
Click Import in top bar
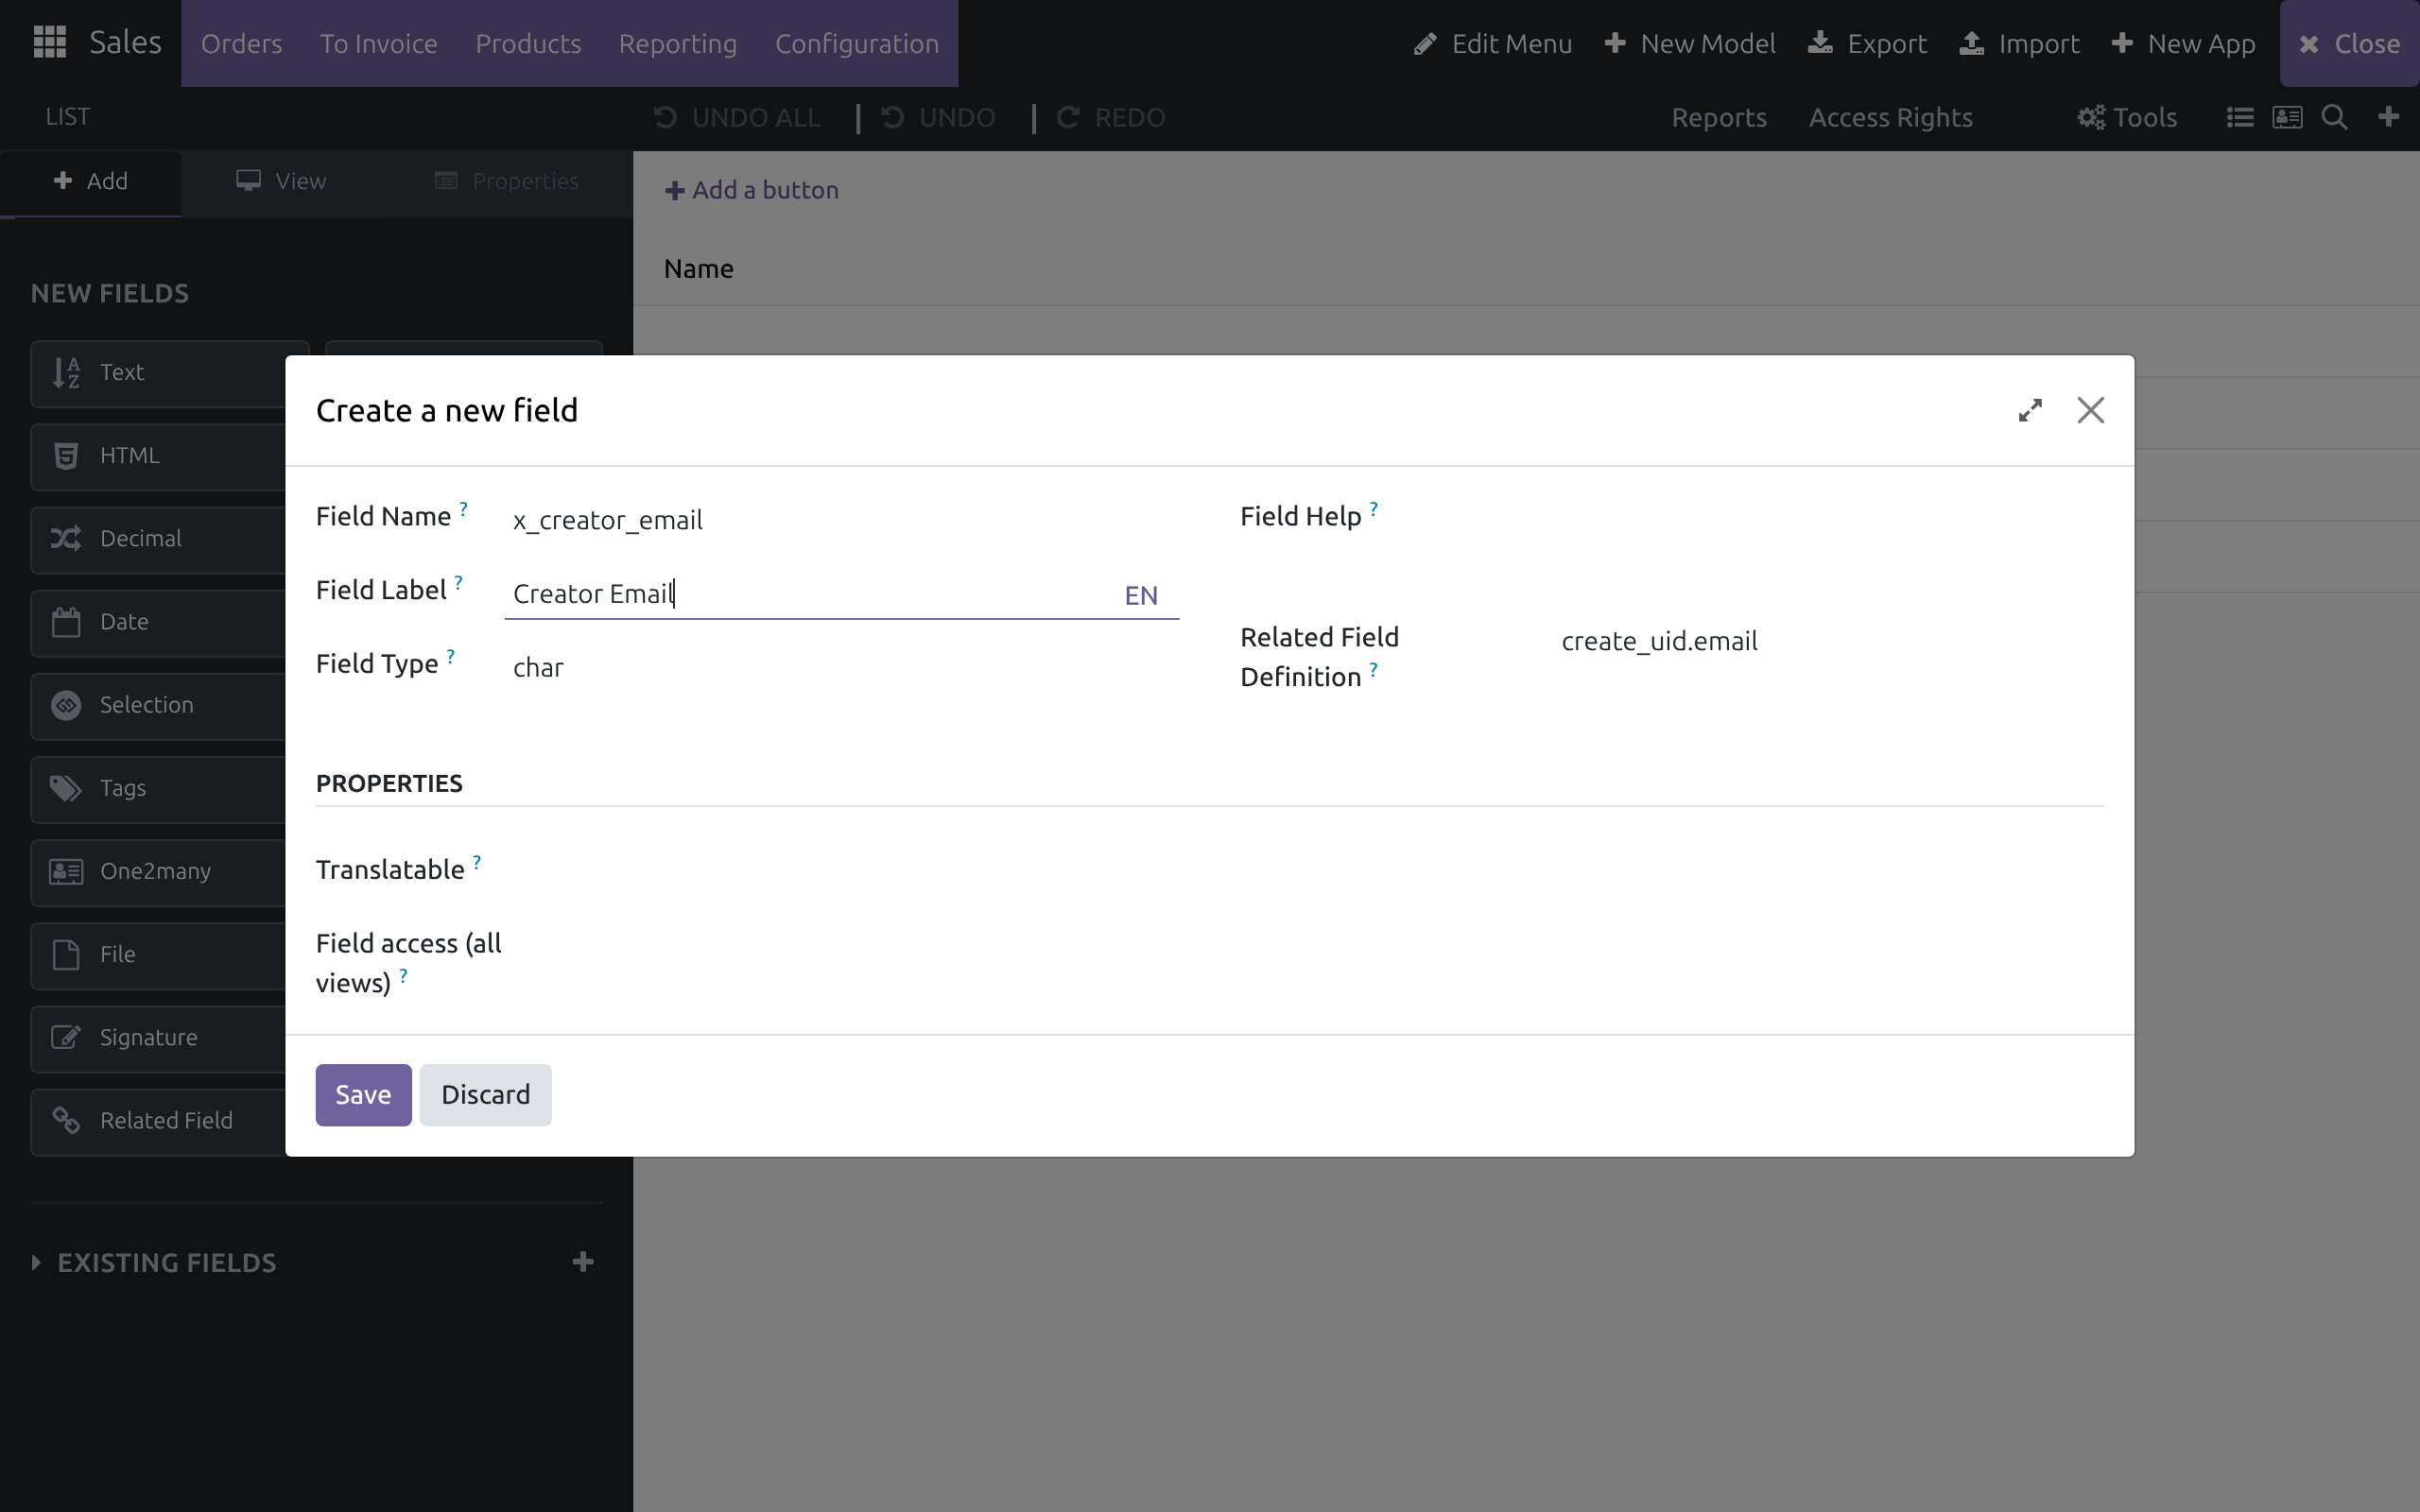(x=2019, y=43)
